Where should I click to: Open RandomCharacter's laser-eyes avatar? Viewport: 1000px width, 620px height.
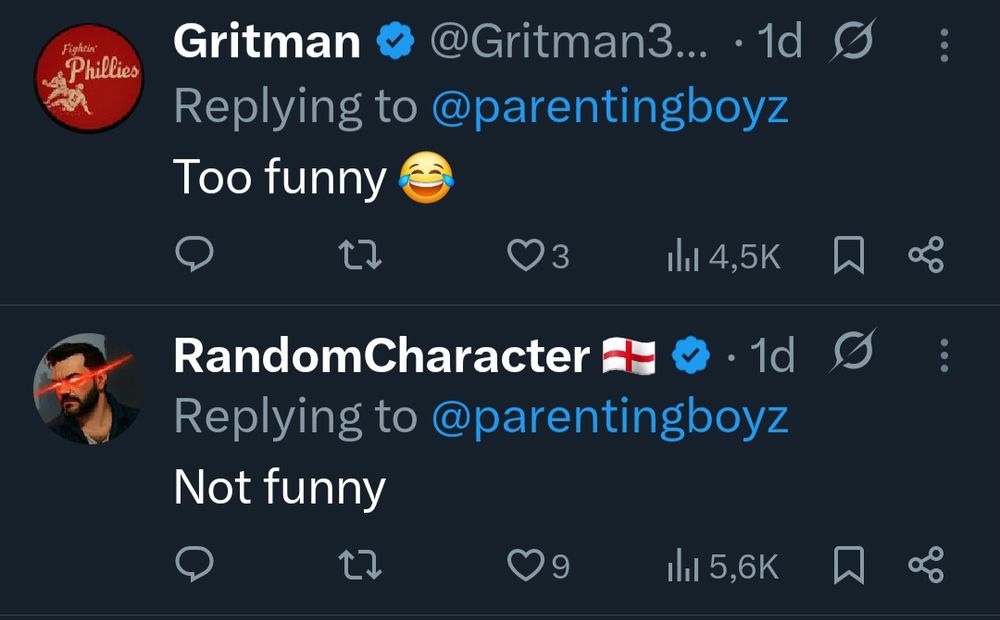tap(88, 388)
